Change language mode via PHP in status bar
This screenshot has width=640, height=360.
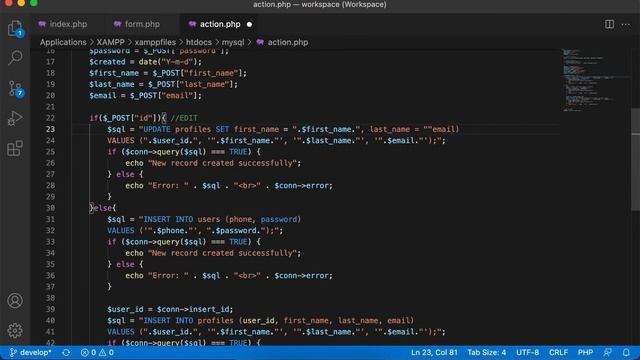585,352
